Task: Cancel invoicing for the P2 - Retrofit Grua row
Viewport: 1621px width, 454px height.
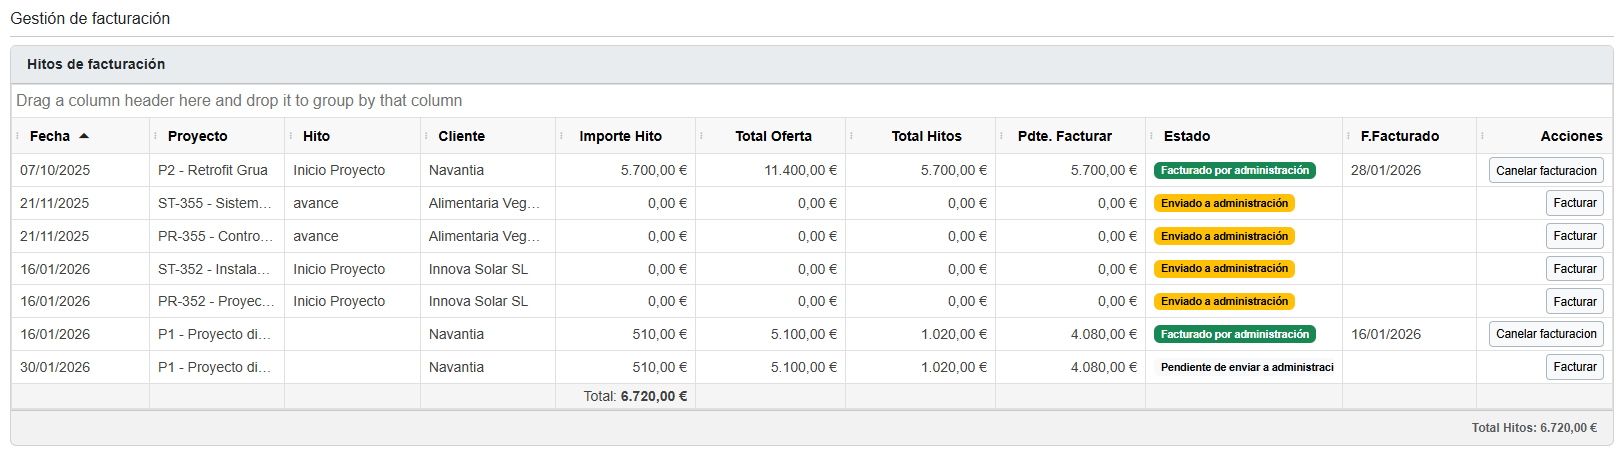Action: tap(1545, 171)
